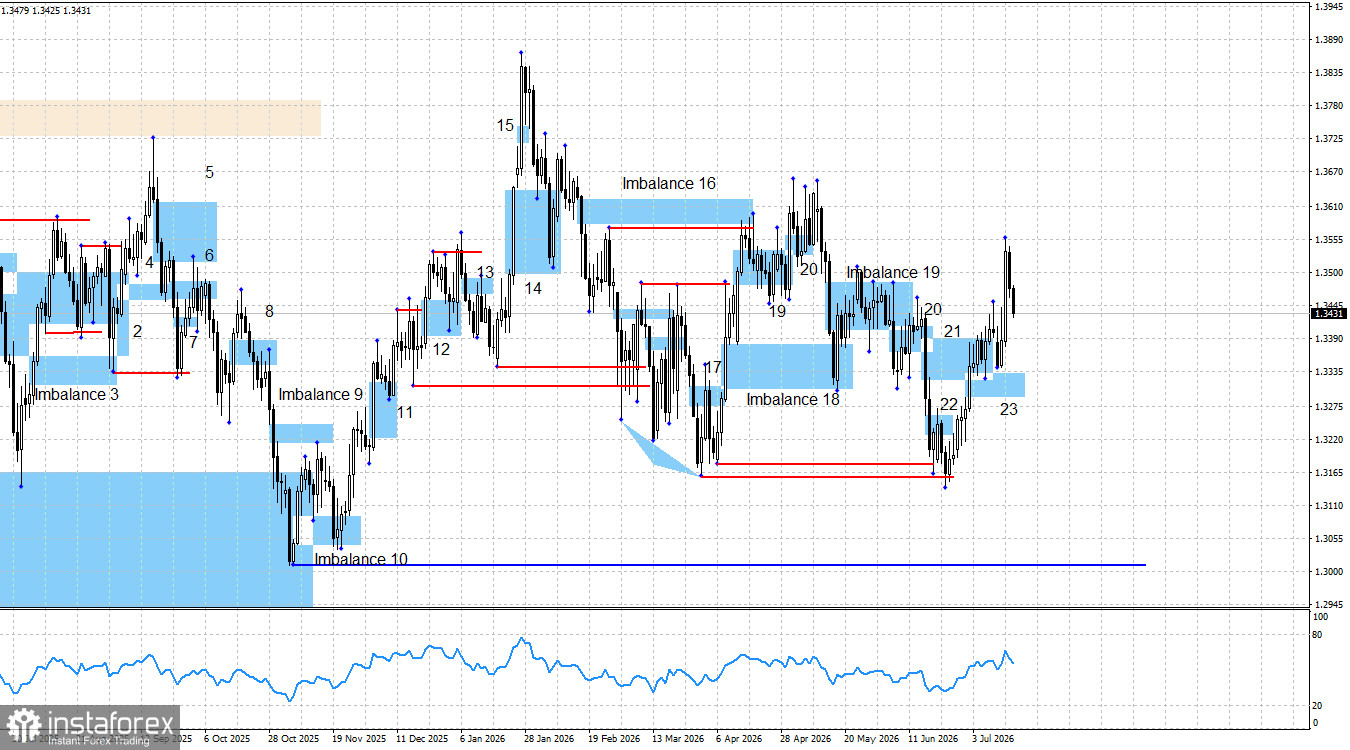Click the 1.3890 price axis label
The width and height of the screenshot is (1350, 750).
coord(1329,40)
